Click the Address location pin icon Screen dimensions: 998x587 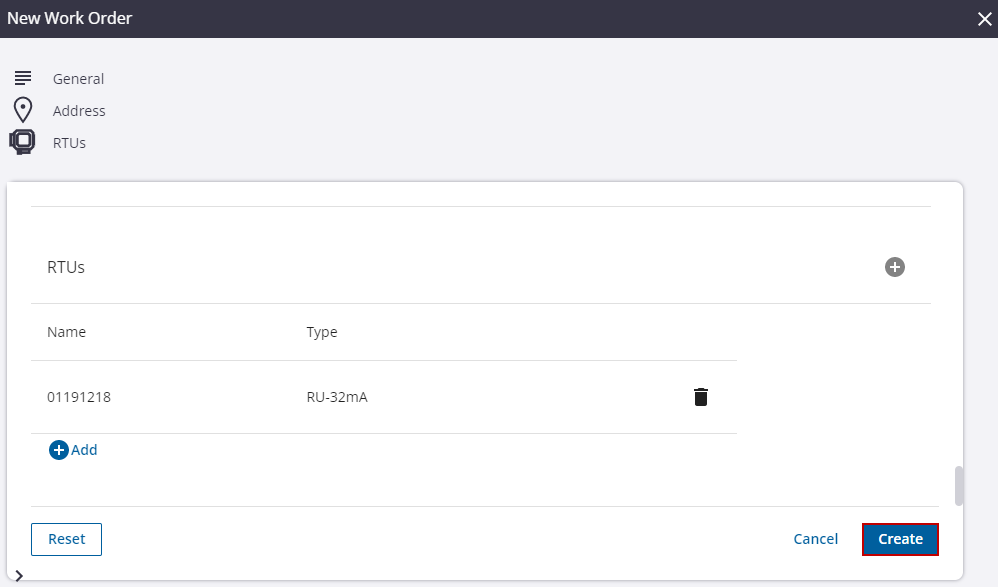pos(23,110)
